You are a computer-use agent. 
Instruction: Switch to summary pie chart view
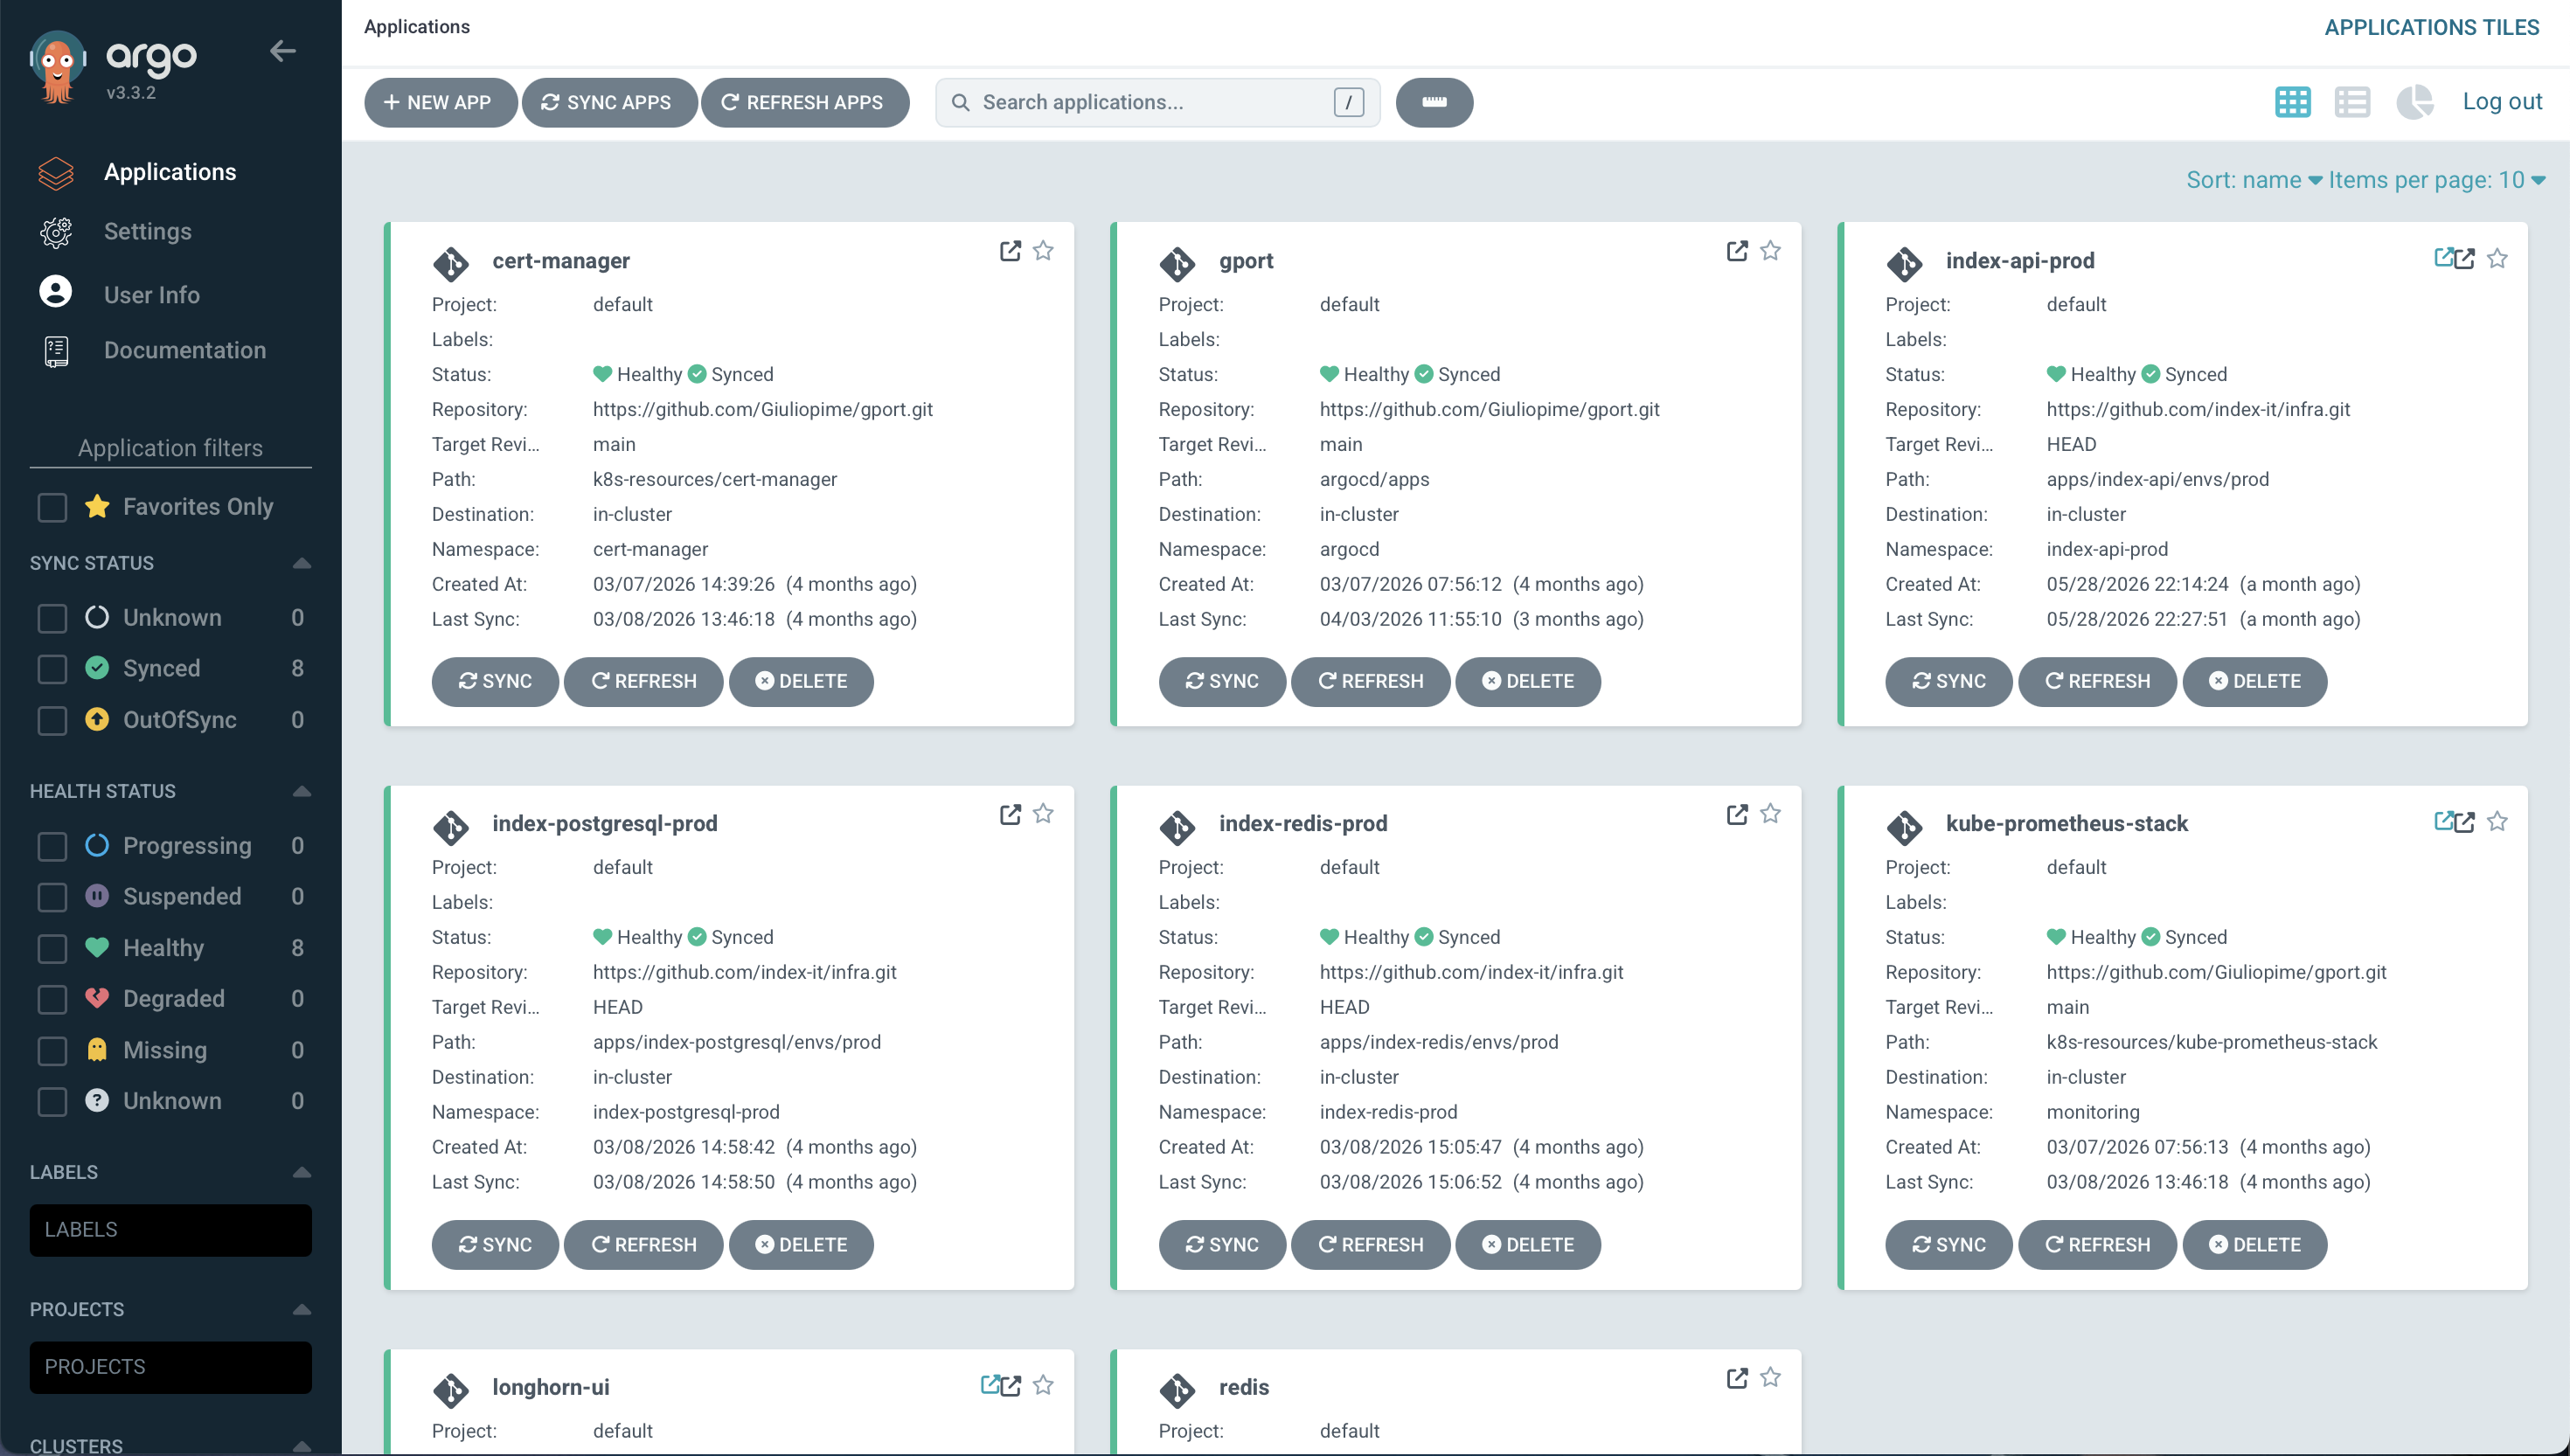pos(2414,102)
